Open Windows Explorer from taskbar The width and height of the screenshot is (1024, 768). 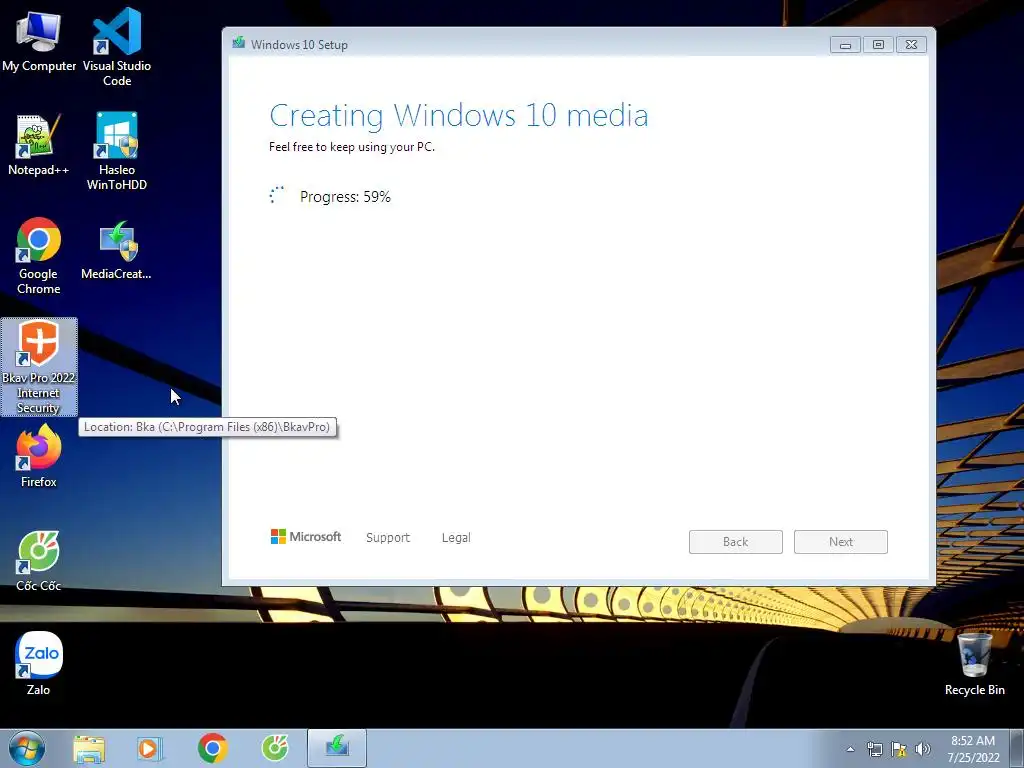point(89,748)
